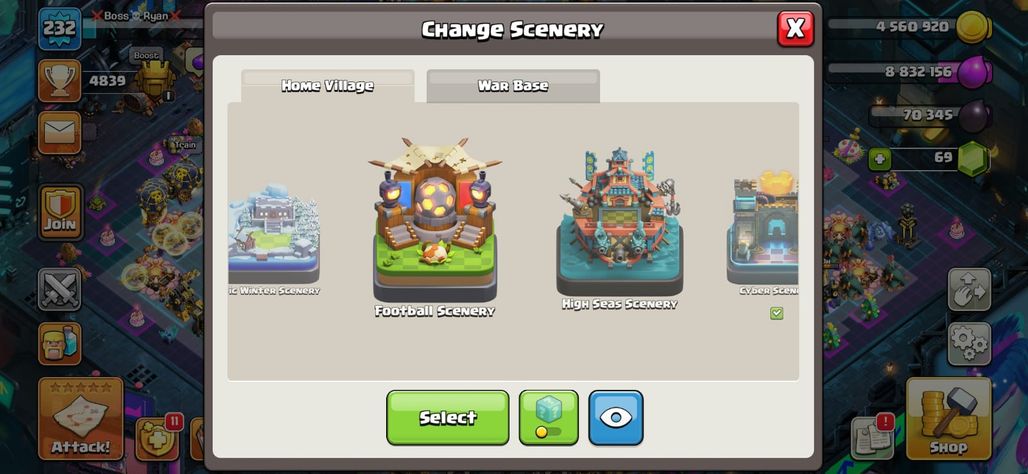Open the crossed swords war icon
Screen dimensions: 1028x474
point(60,289)
